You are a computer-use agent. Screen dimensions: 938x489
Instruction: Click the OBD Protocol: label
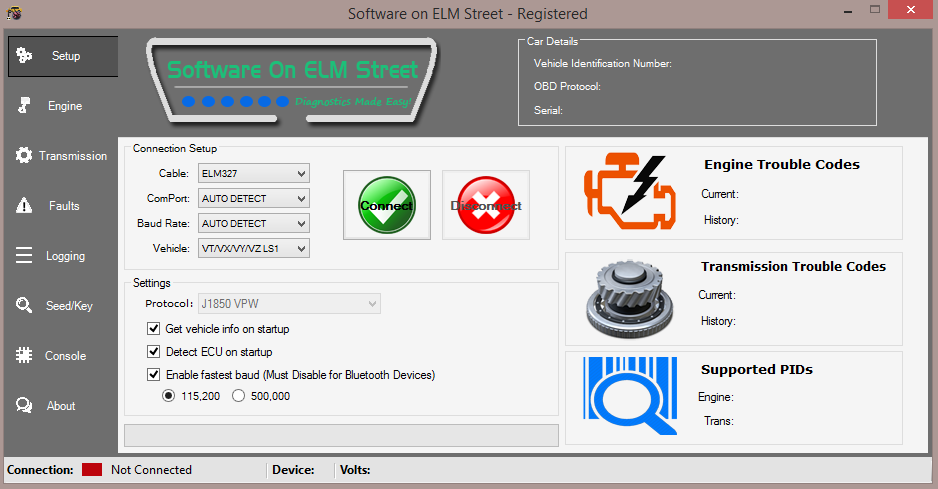(567, 87)
